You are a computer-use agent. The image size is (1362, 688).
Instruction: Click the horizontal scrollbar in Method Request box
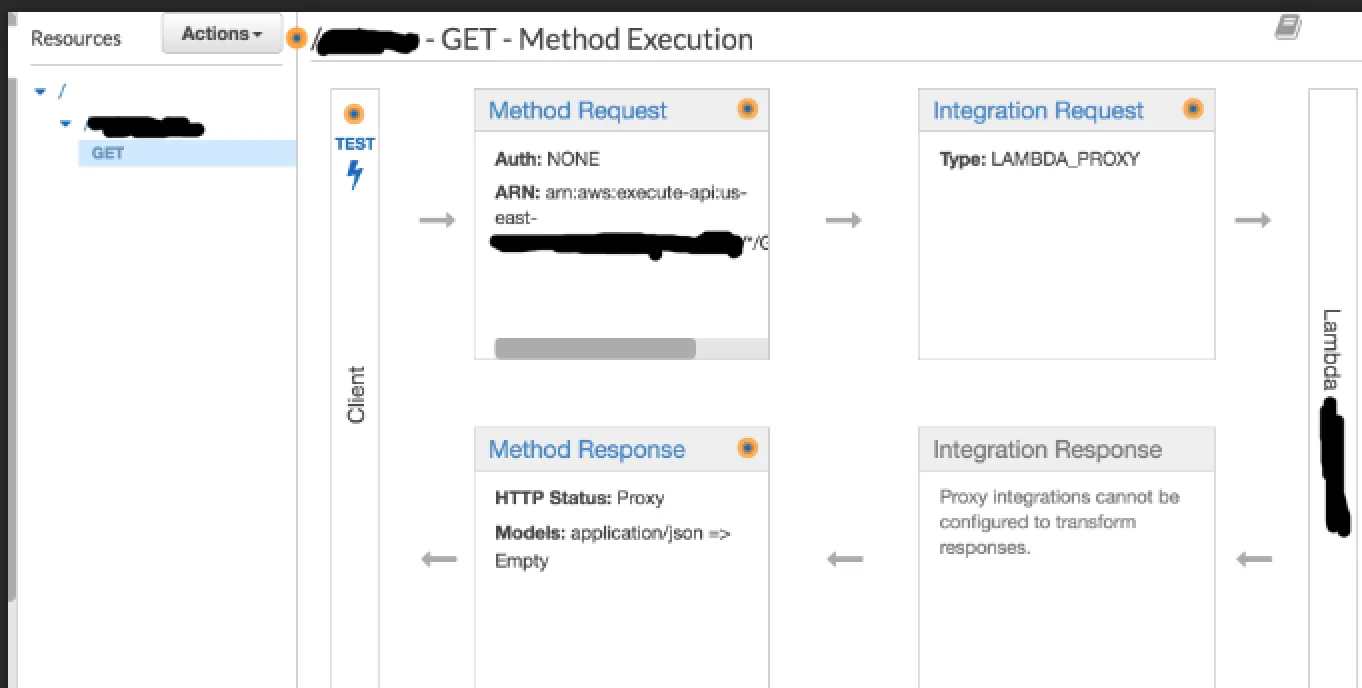(595, 348)
